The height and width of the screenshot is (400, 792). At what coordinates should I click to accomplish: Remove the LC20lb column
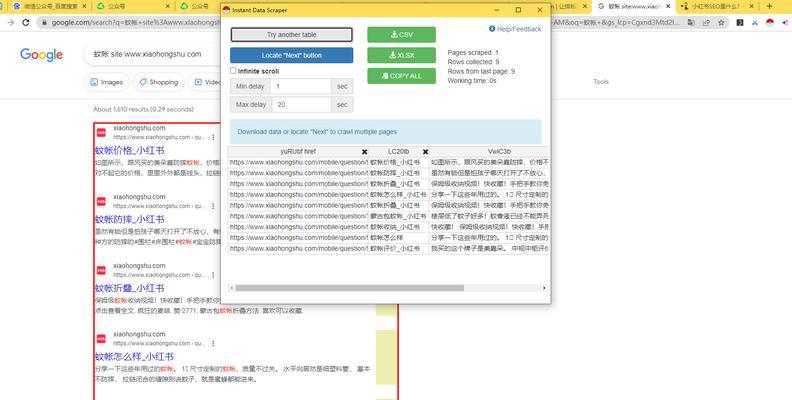(425, 152)
